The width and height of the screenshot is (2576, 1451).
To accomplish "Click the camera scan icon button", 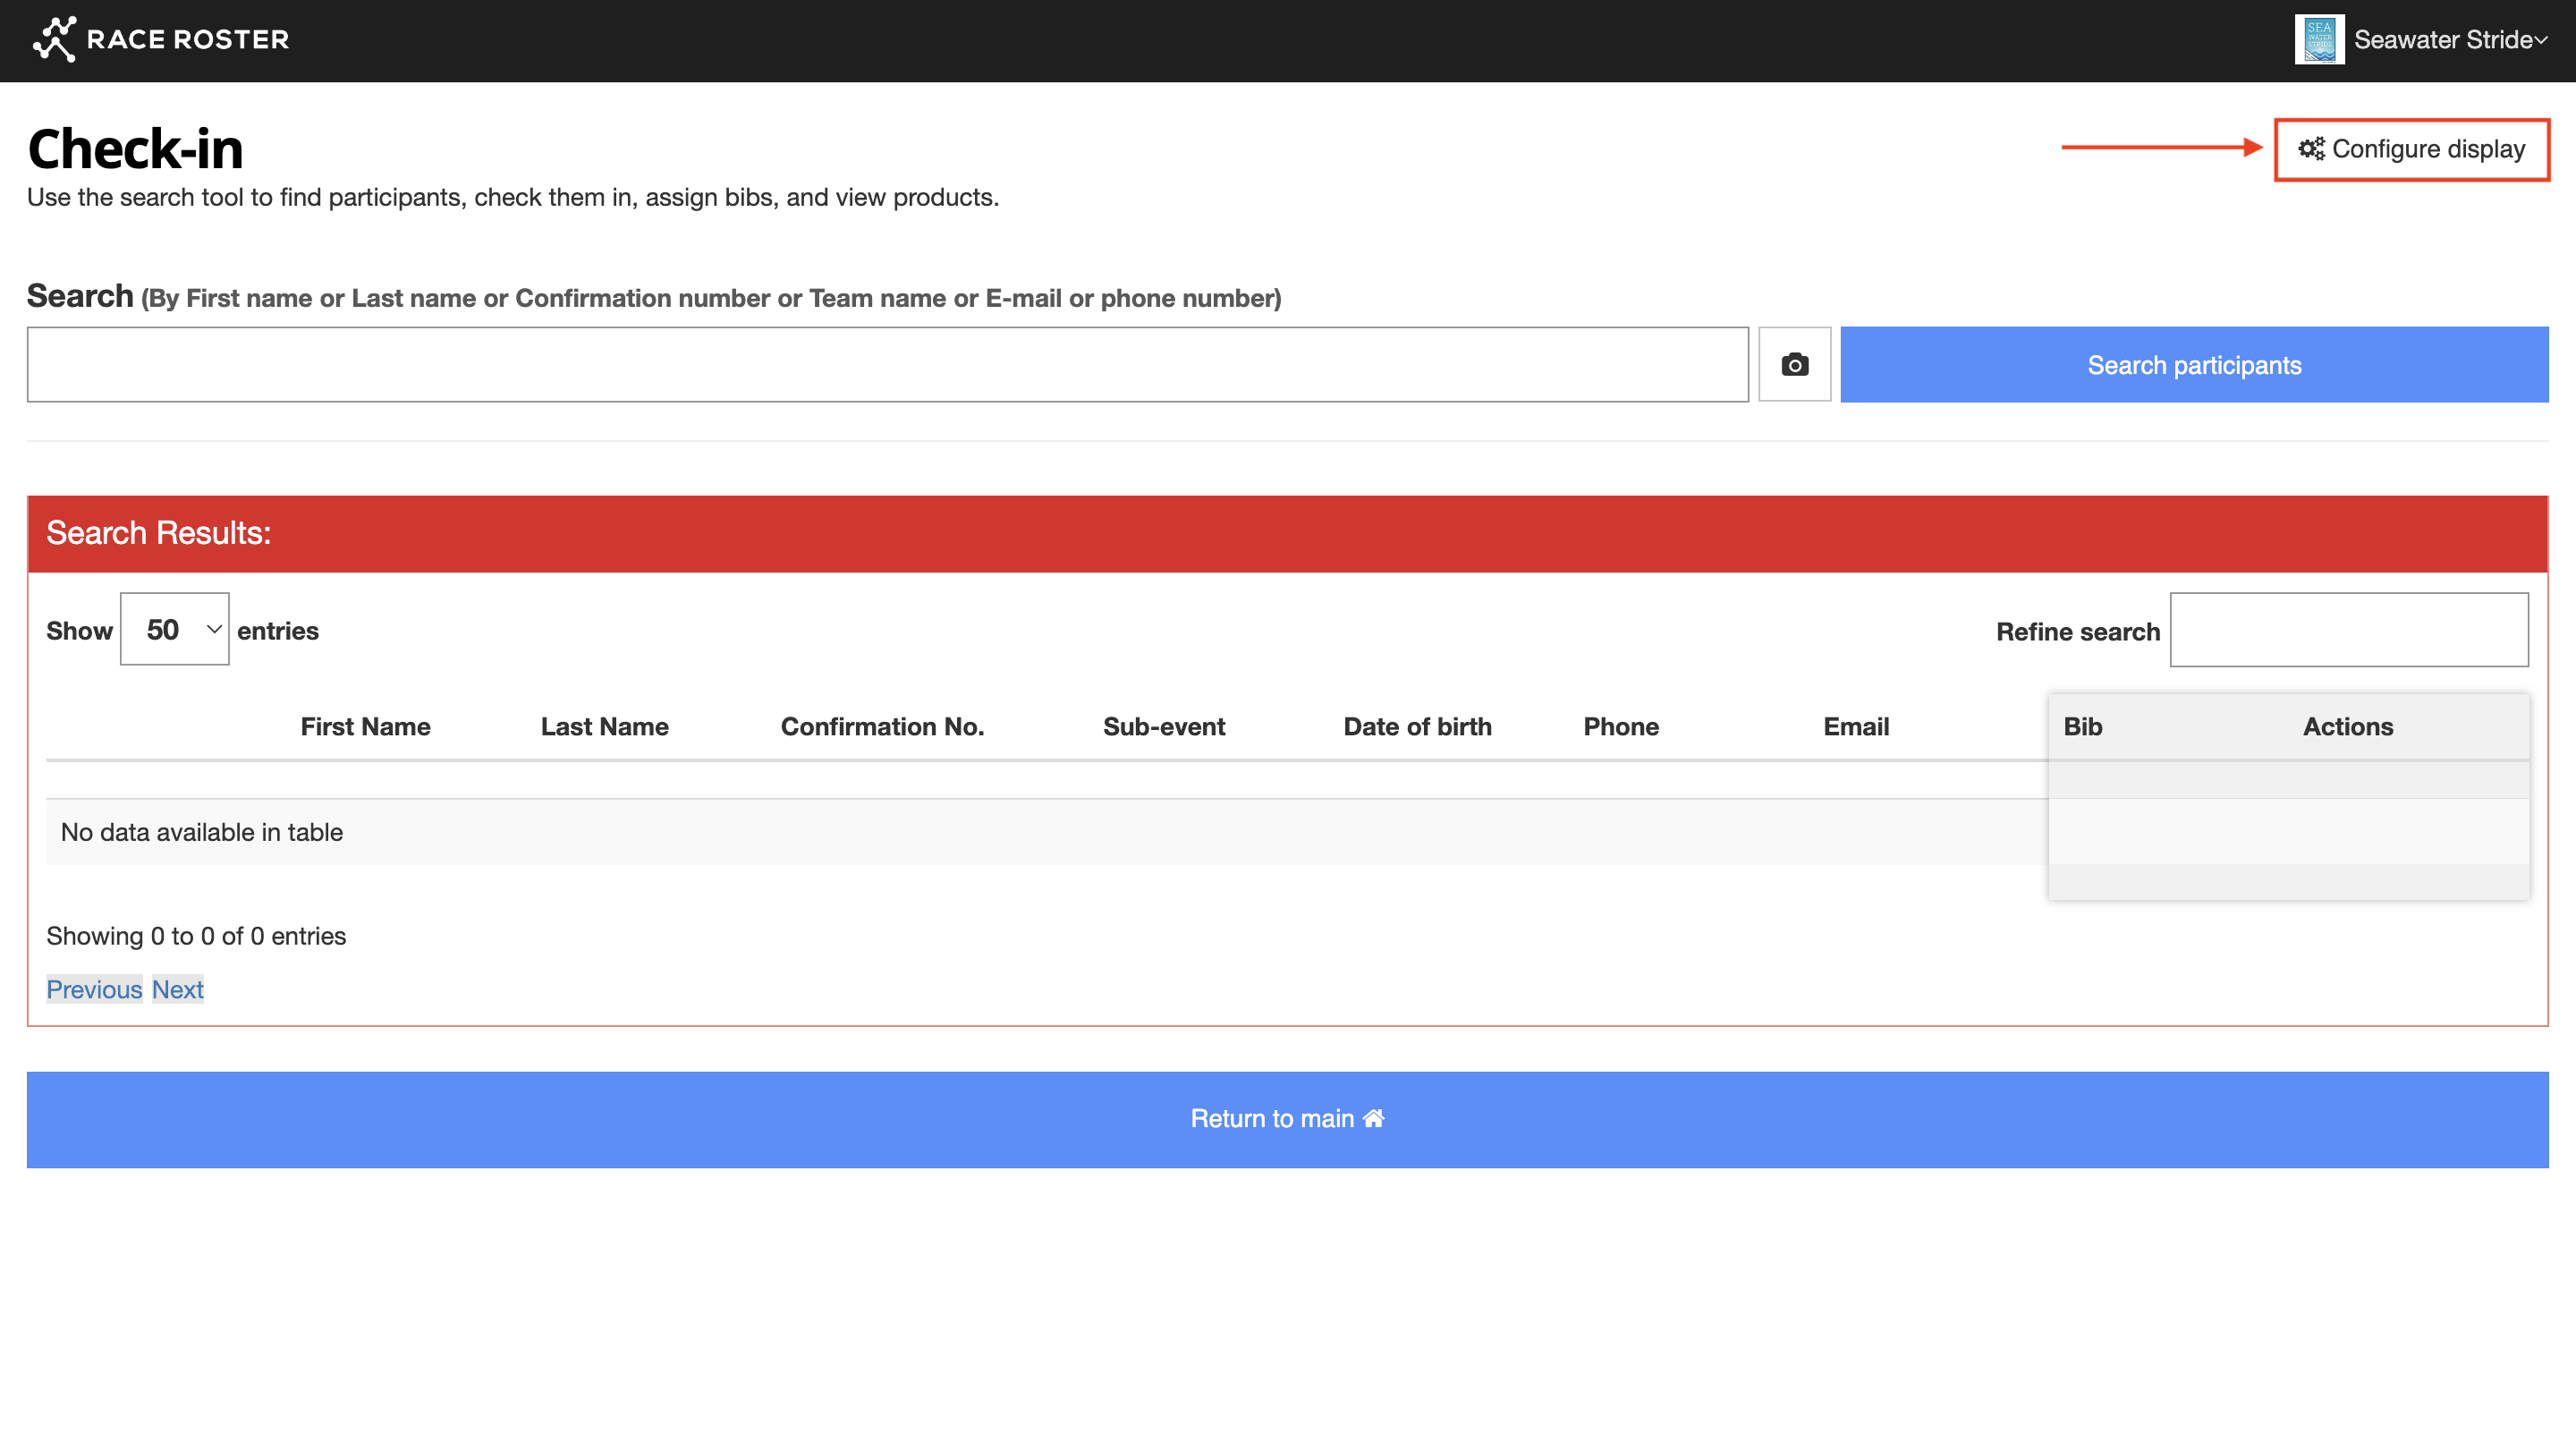I will tap(1794, 365).
